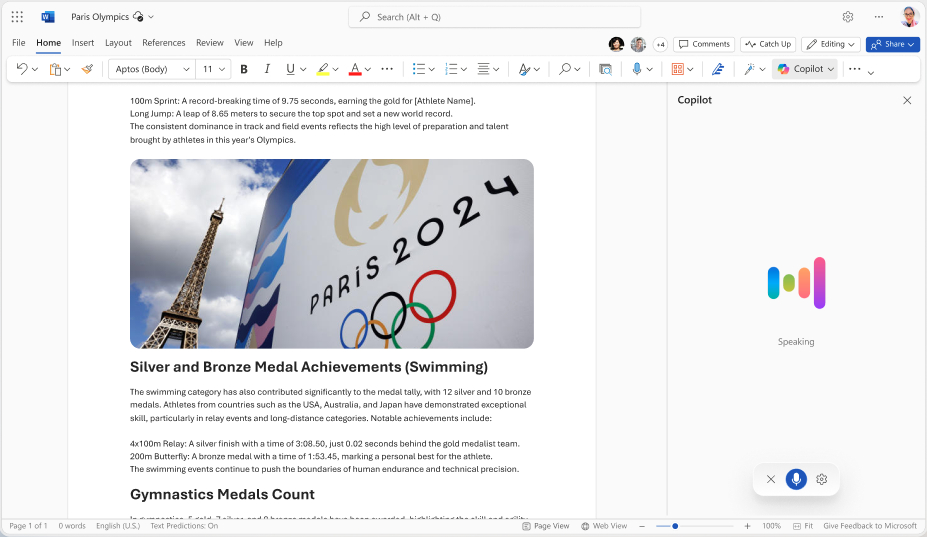The image size is (927, 537).
Task: Click the Find magnifier icon in ribbon
Action: [565, 69]
